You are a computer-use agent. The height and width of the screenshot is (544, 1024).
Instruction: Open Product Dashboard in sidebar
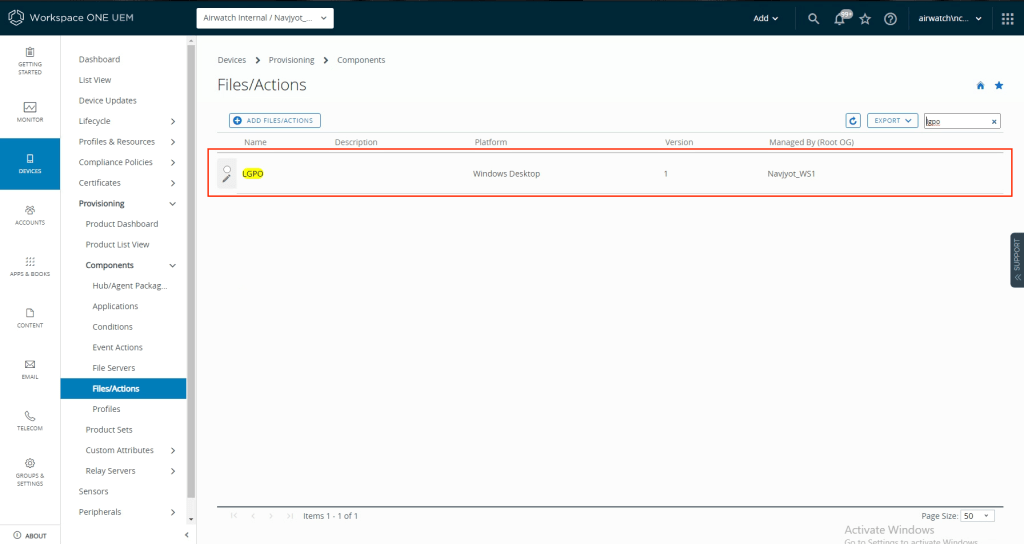pos(121,224)
